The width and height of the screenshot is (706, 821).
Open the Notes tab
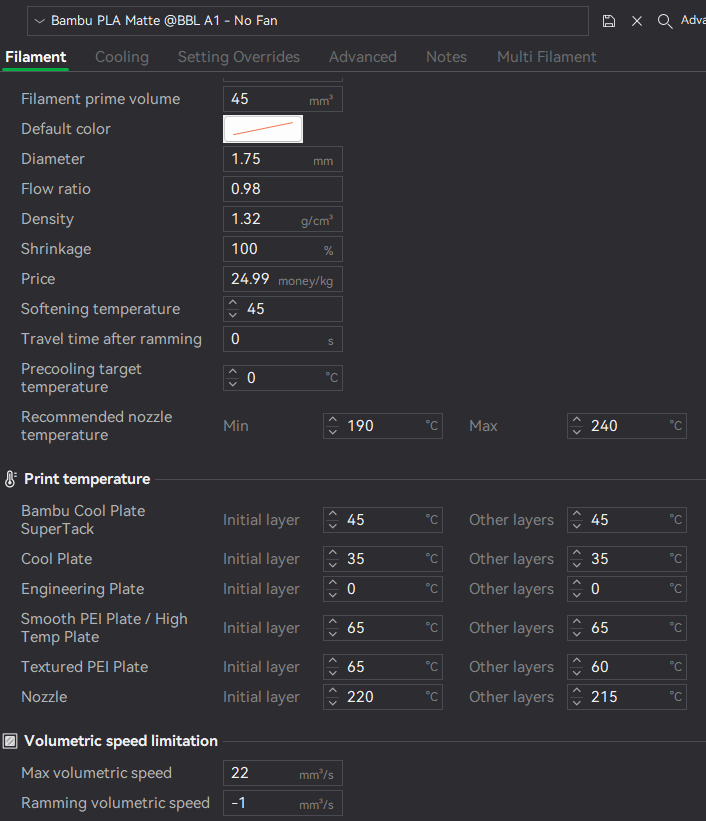tap(446, 57)
